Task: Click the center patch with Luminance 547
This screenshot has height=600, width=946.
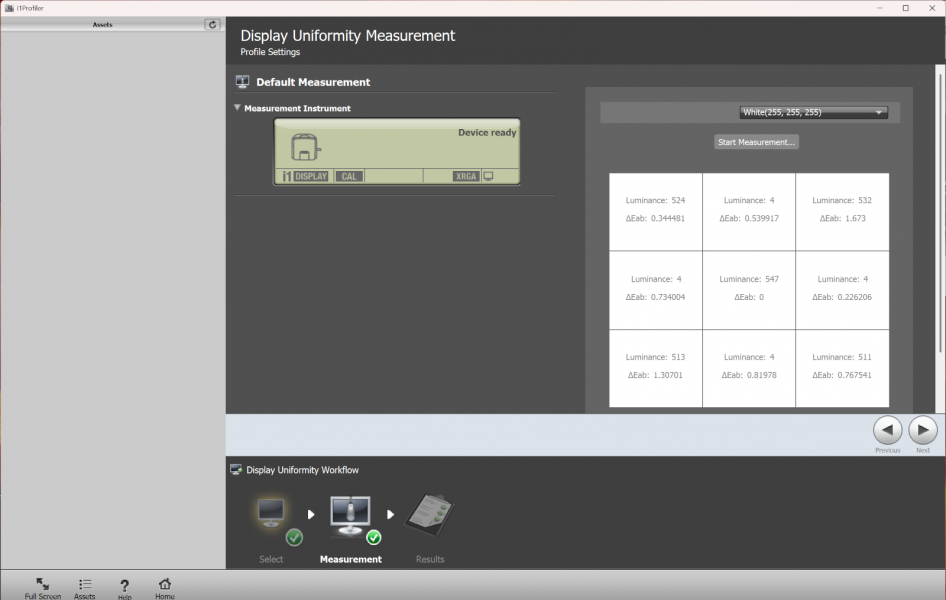Action: tap(749, 290)
